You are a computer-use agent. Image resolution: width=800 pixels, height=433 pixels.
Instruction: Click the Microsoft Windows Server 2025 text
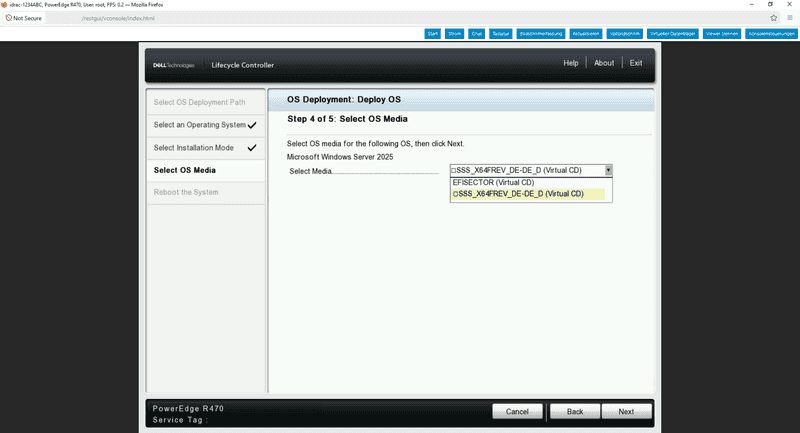340,157
